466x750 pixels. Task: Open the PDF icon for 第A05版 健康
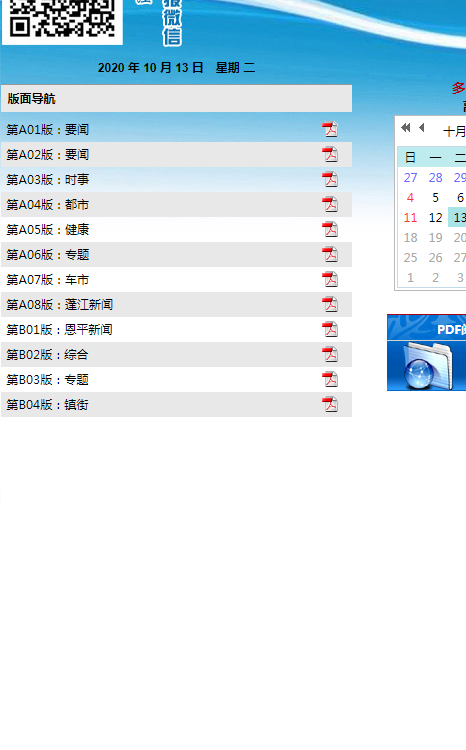pyautogui.click(x=330, y=229)
